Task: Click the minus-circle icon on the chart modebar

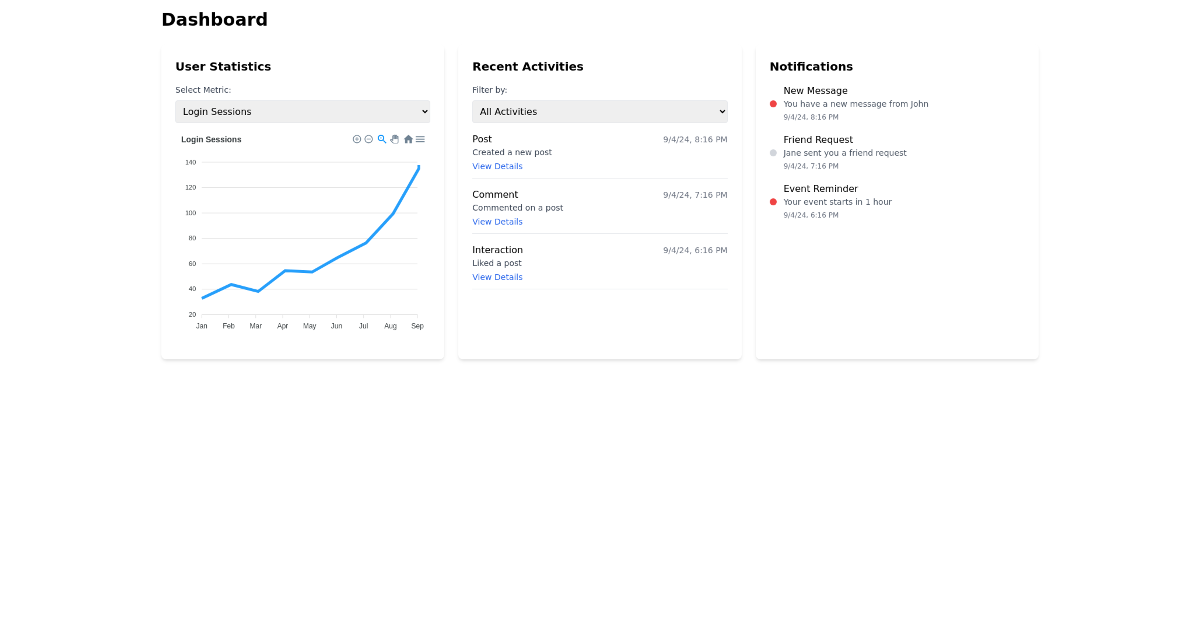Action: 368,139
